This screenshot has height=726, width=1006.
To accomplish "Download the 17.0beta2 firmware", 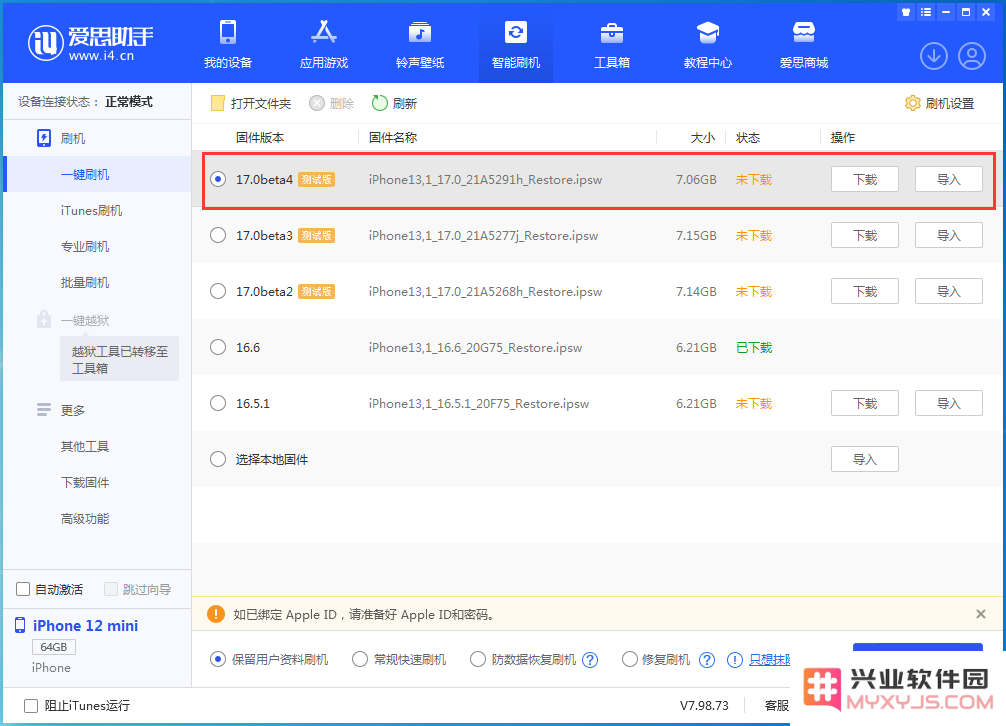I will point(865,291).
